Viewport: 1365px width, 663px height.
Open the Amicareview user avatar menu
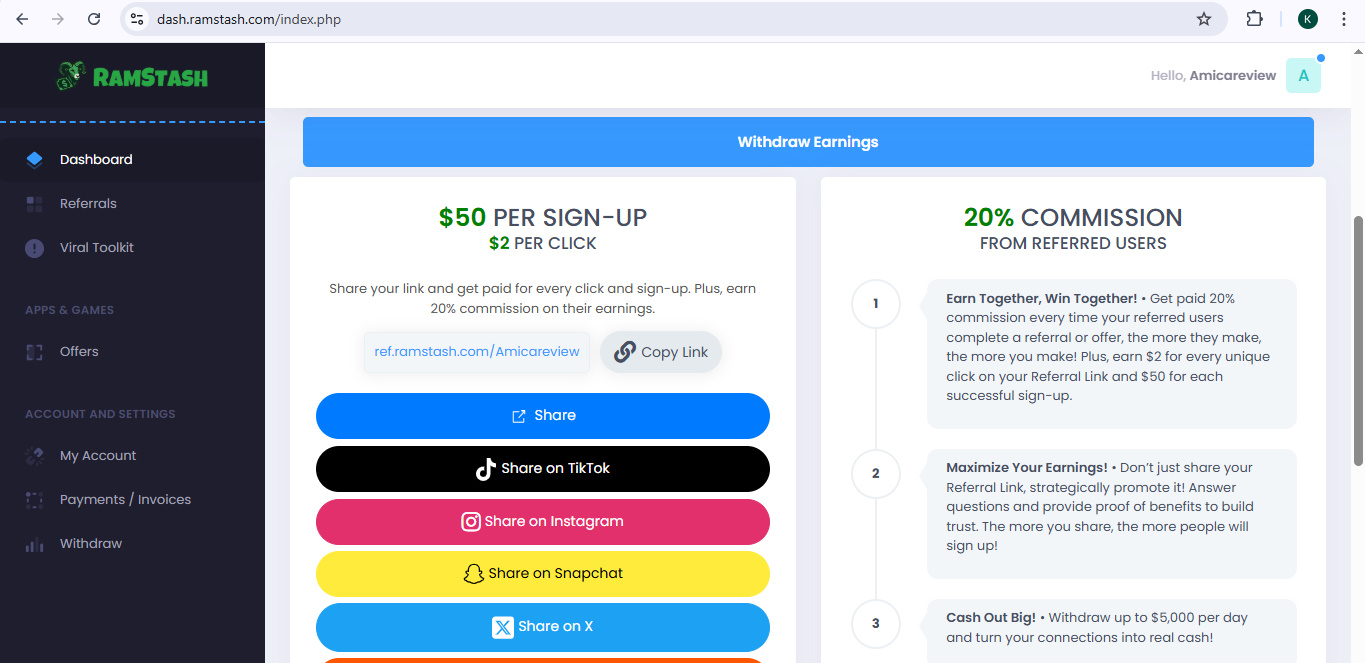point(1303,76)
